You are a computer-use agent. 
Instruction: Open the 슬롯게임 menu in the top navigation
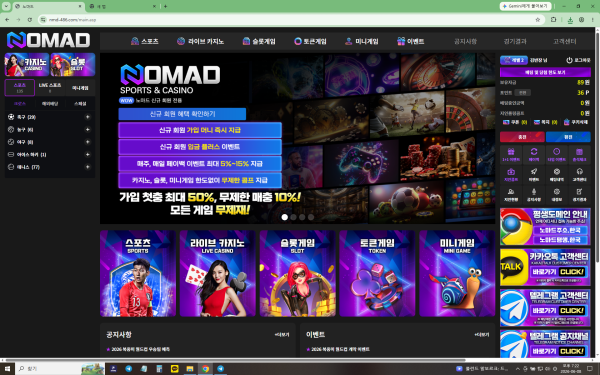[259, 41]
